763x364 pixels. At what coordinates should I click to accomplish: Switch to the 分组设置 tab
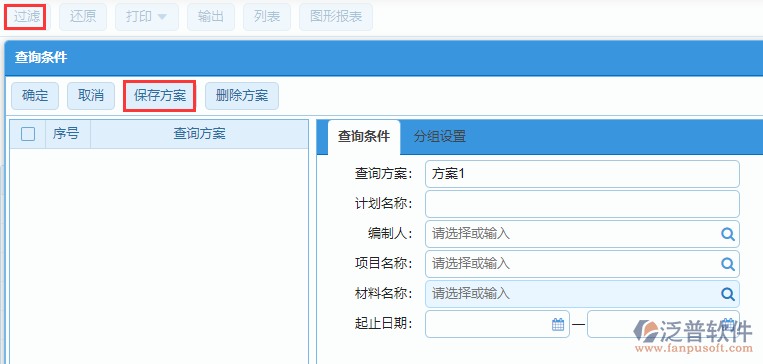click(440, 137)
